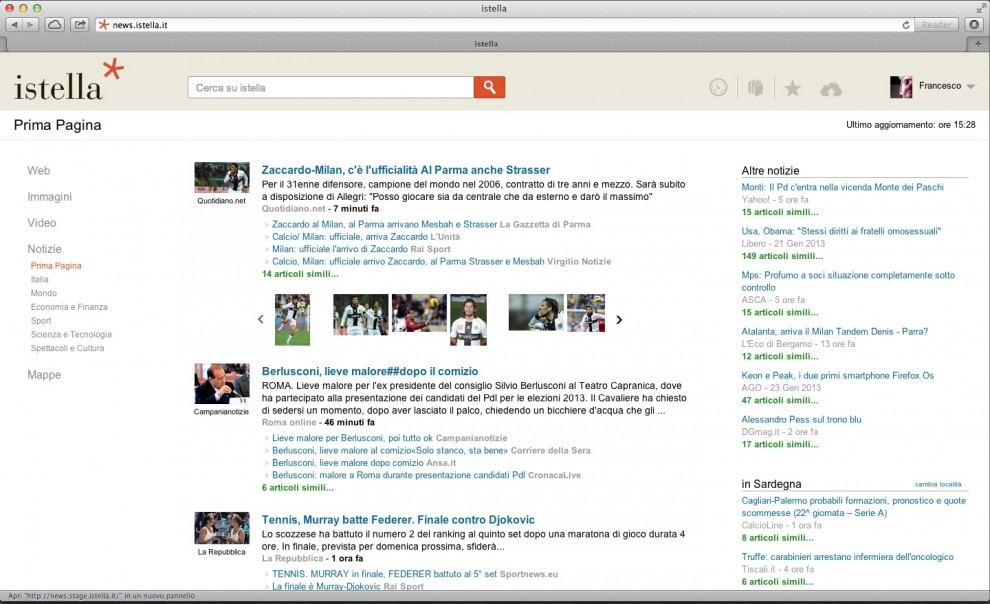Open Keon e Peak smartphone Firefox Os link
990x604 pixels.
click(x=837, y=375)
